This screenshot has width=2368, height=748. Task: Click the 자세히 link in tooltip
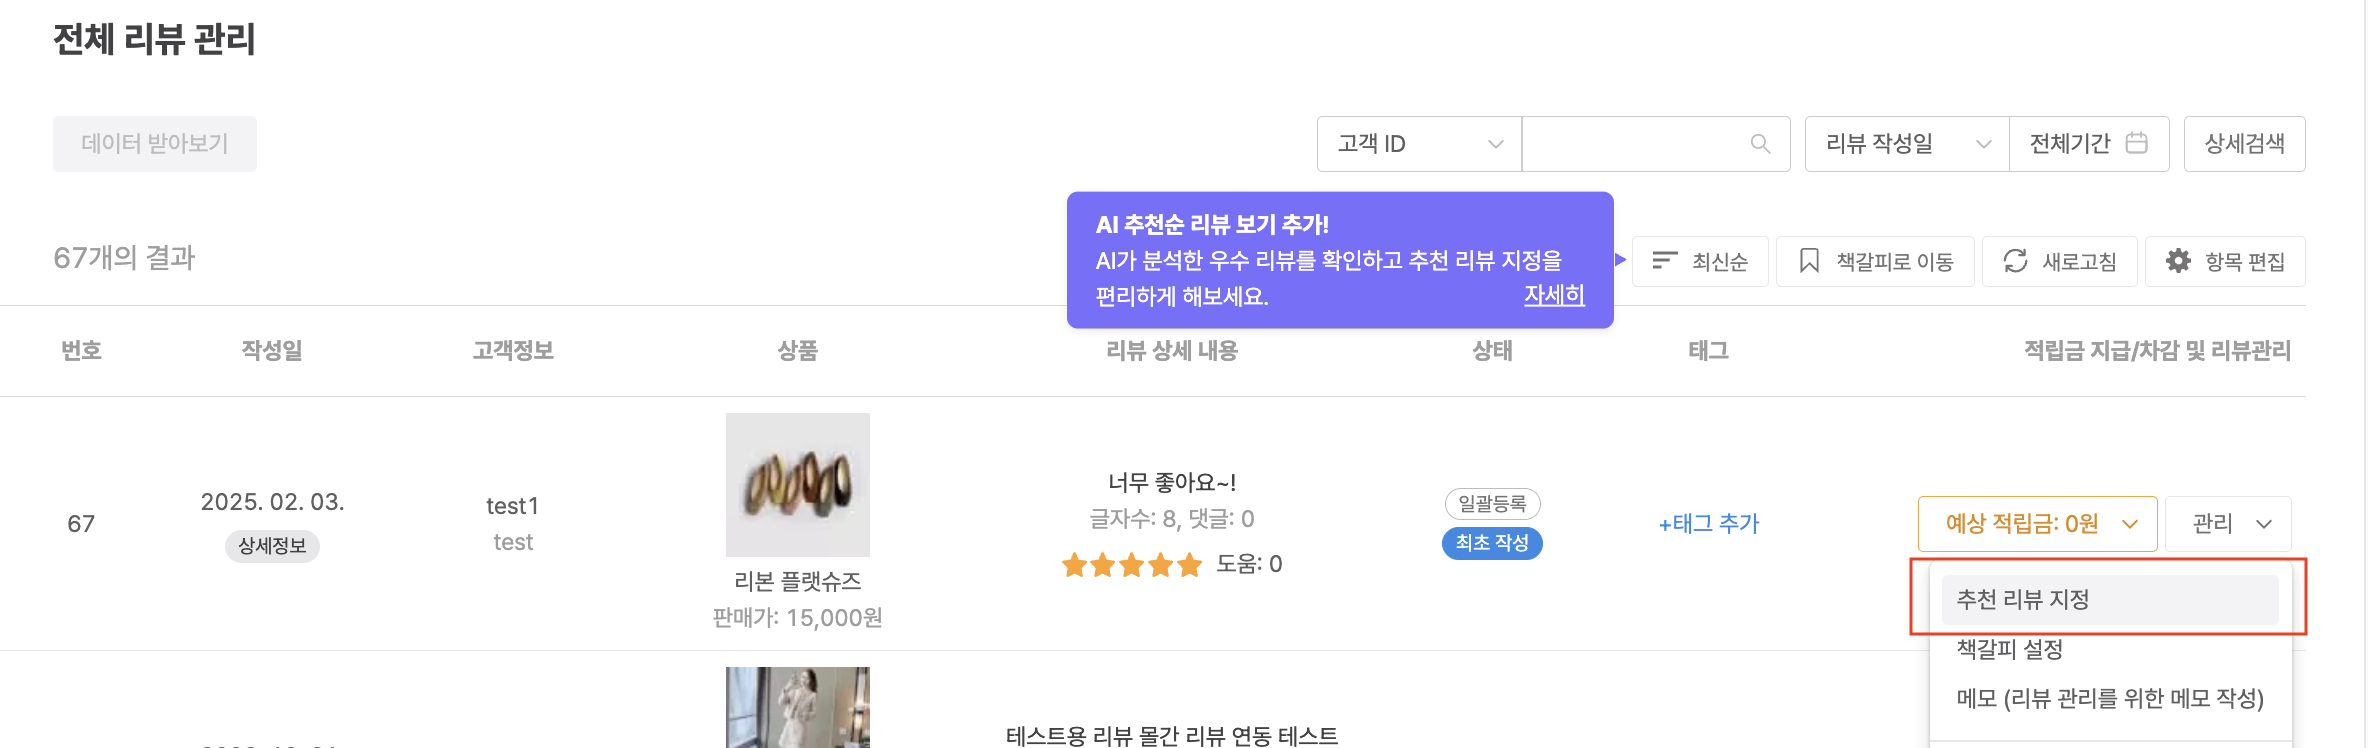(x=1554, y=295)
